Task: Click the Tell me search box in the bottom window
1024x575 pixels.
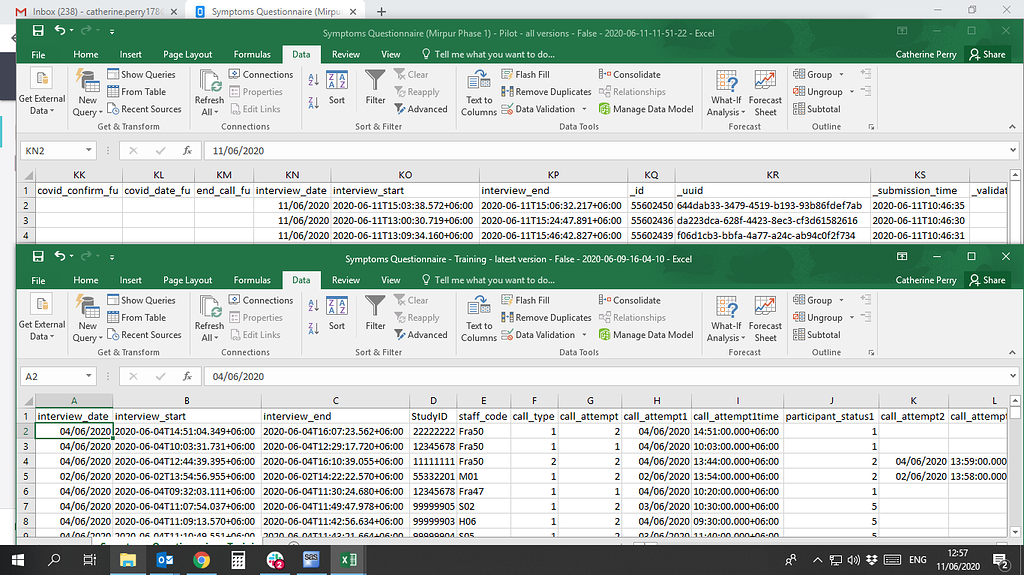Action: (493, 280)
